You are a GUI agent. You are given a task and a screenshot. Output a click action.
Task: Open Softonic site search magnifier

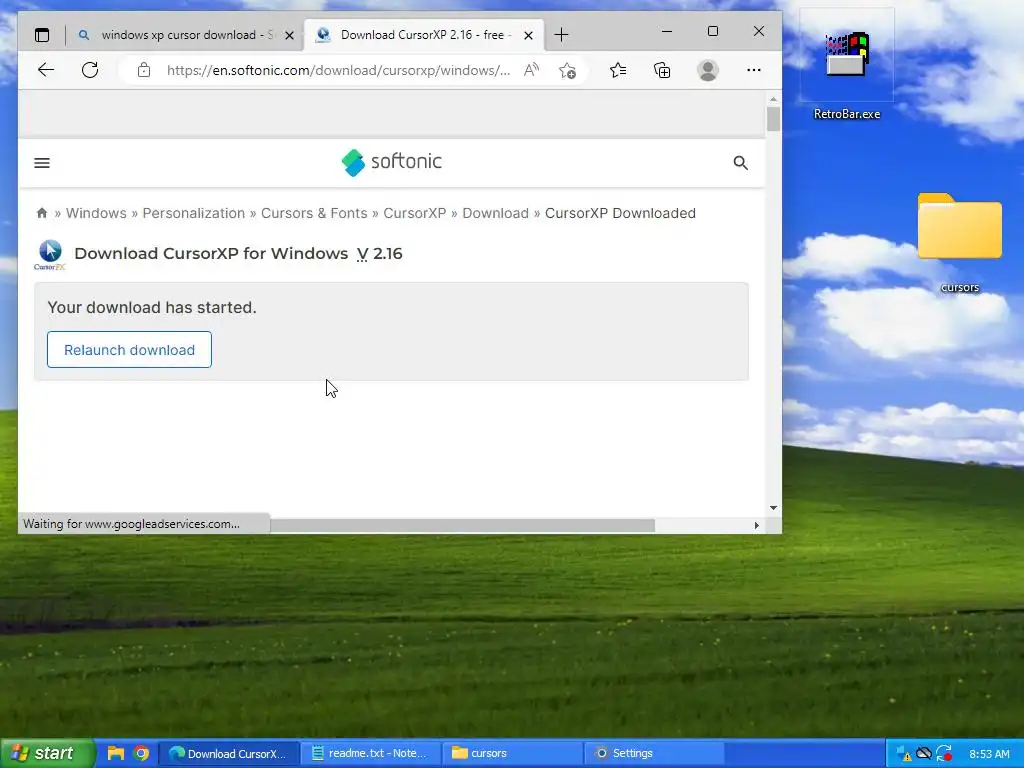[740, 163]
